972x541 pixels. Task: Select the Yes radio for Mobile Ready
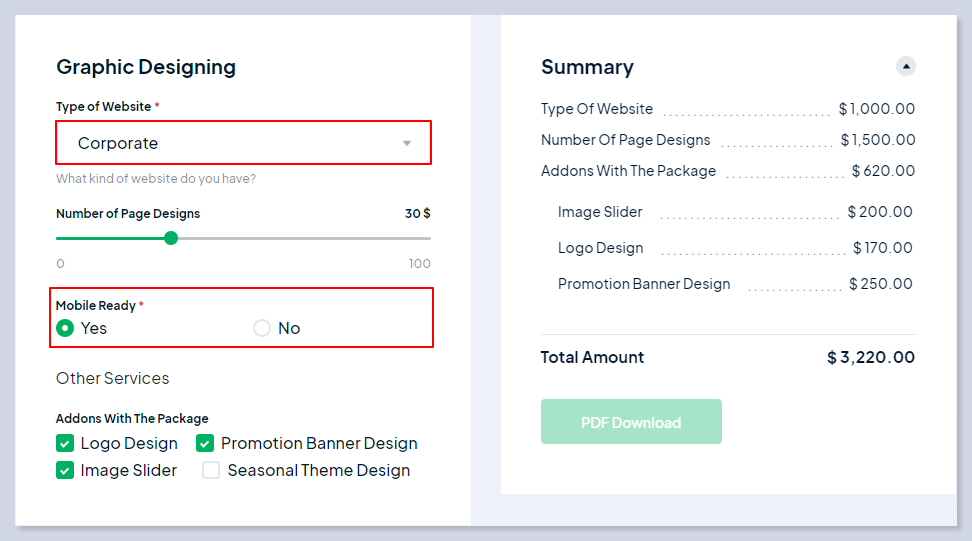coord(66,328)
